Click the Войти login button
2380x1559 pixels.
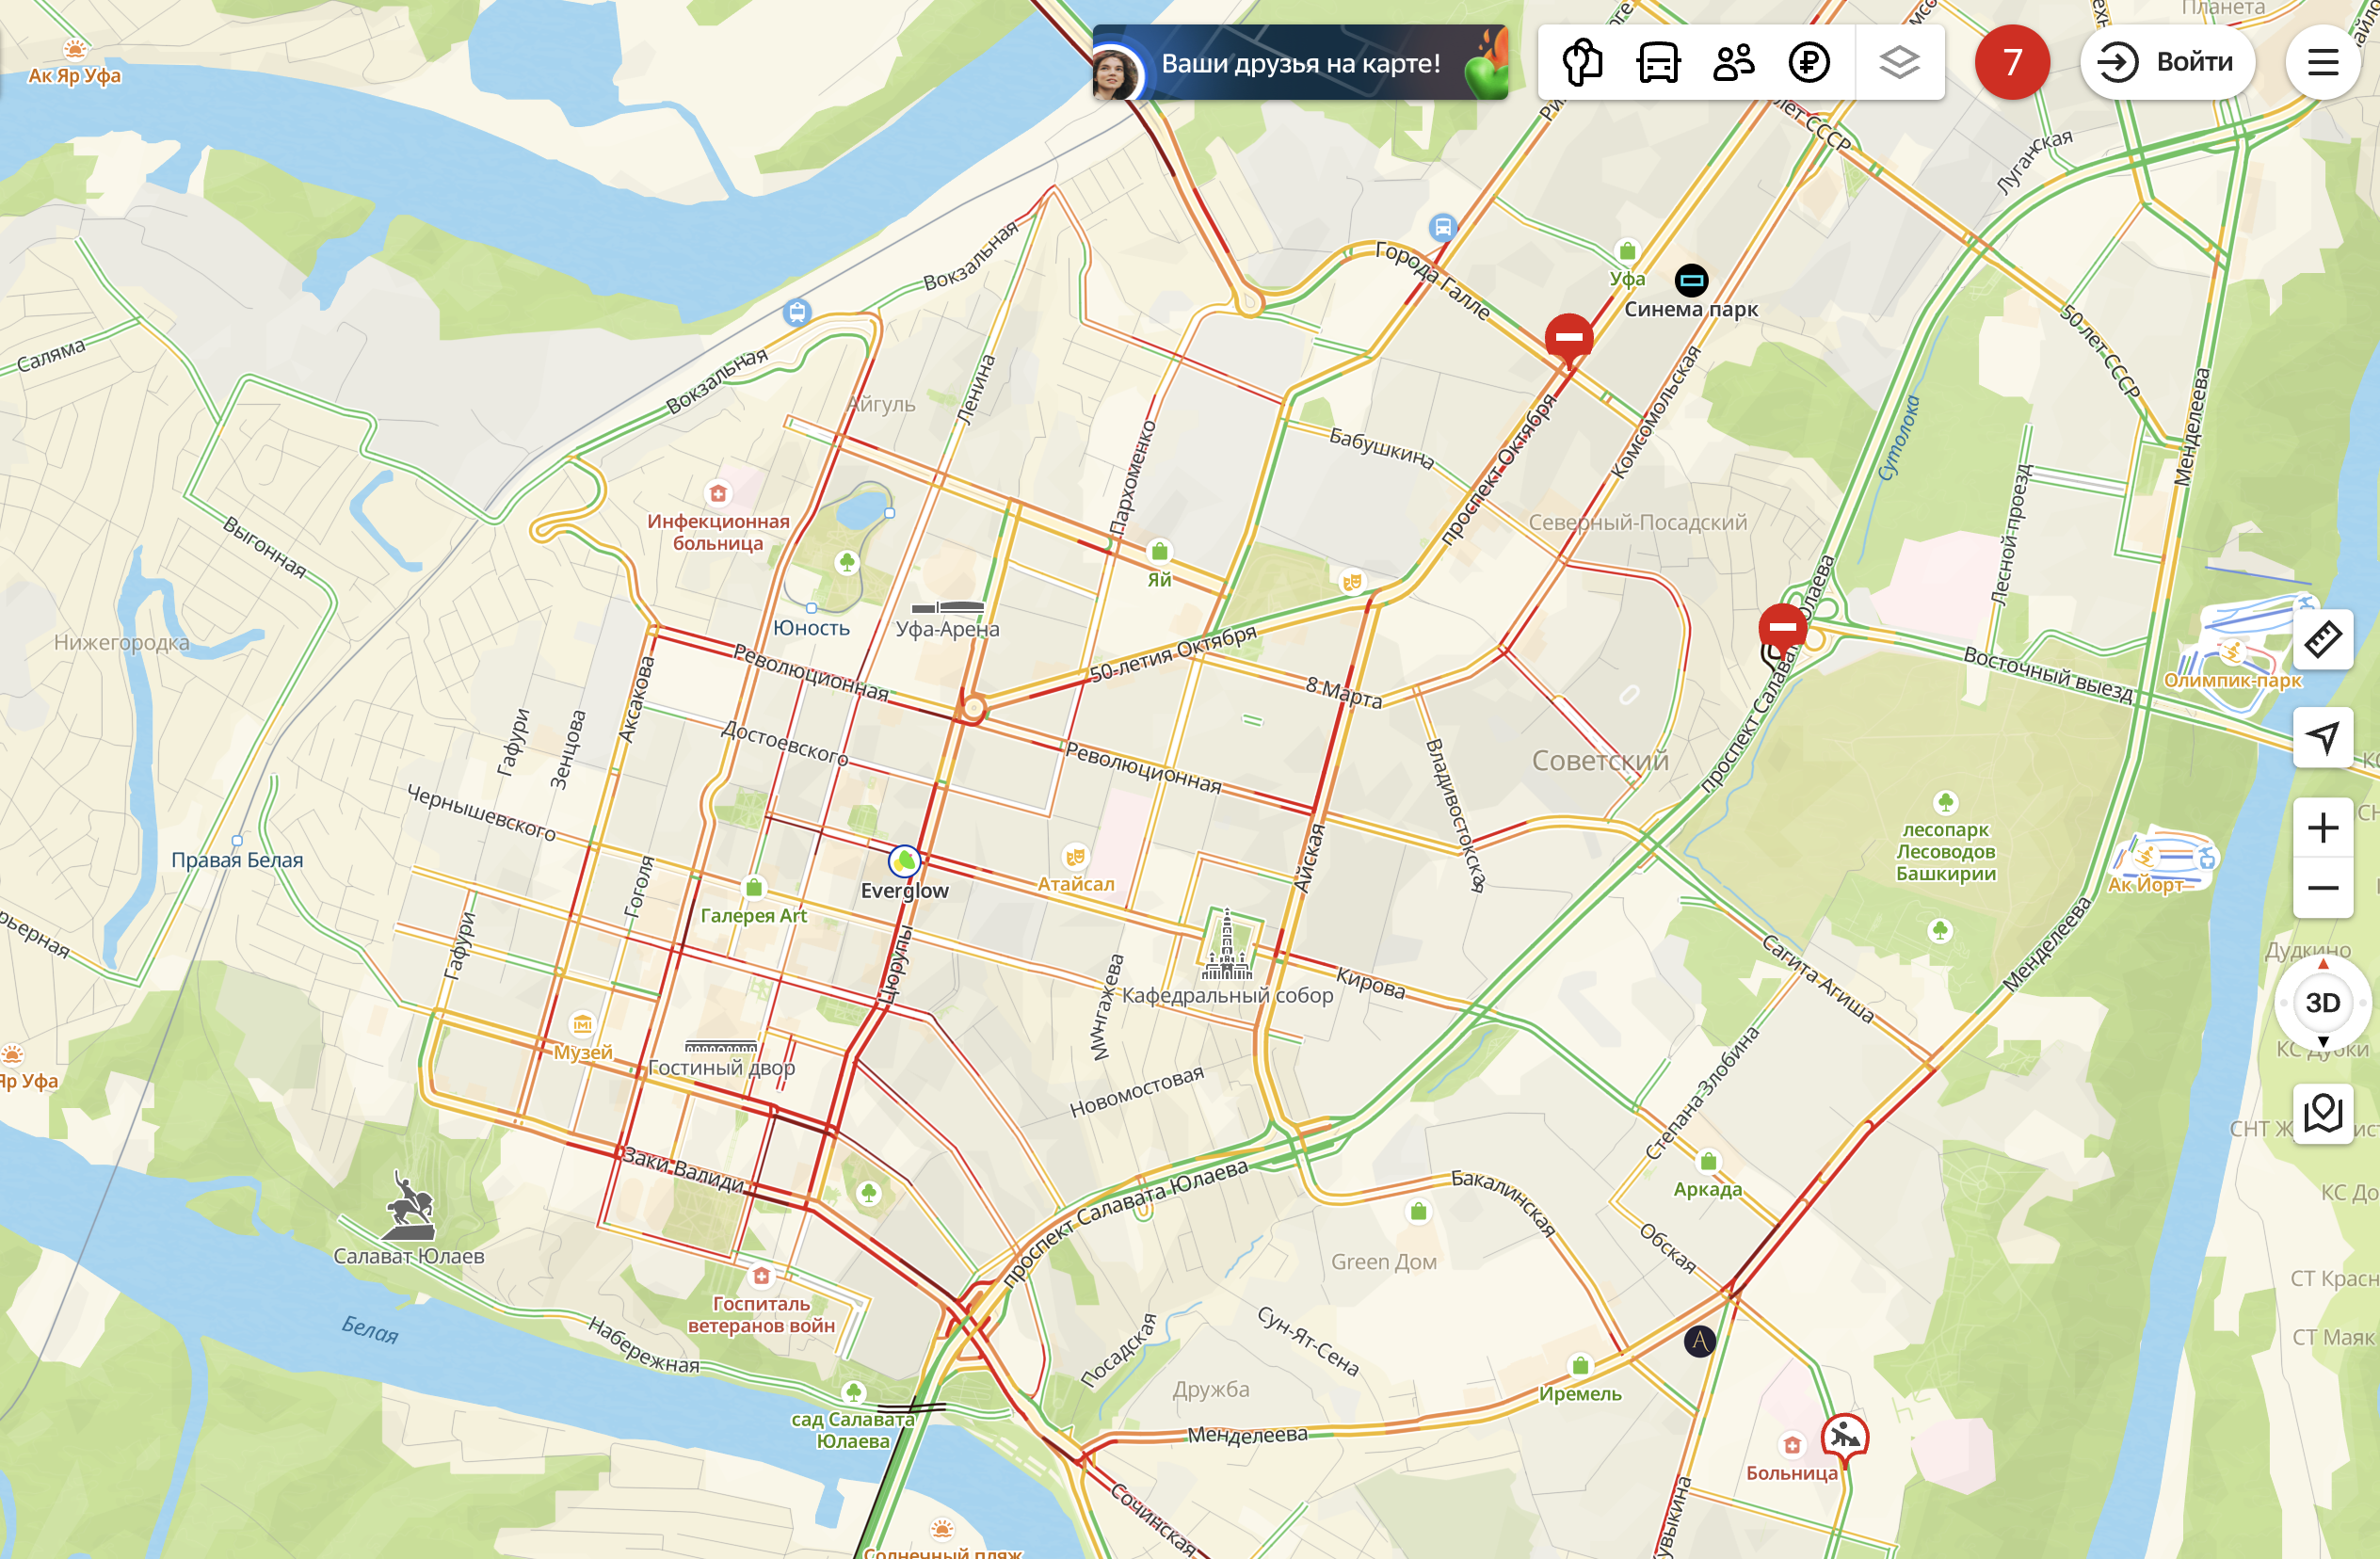[2167, 62]
